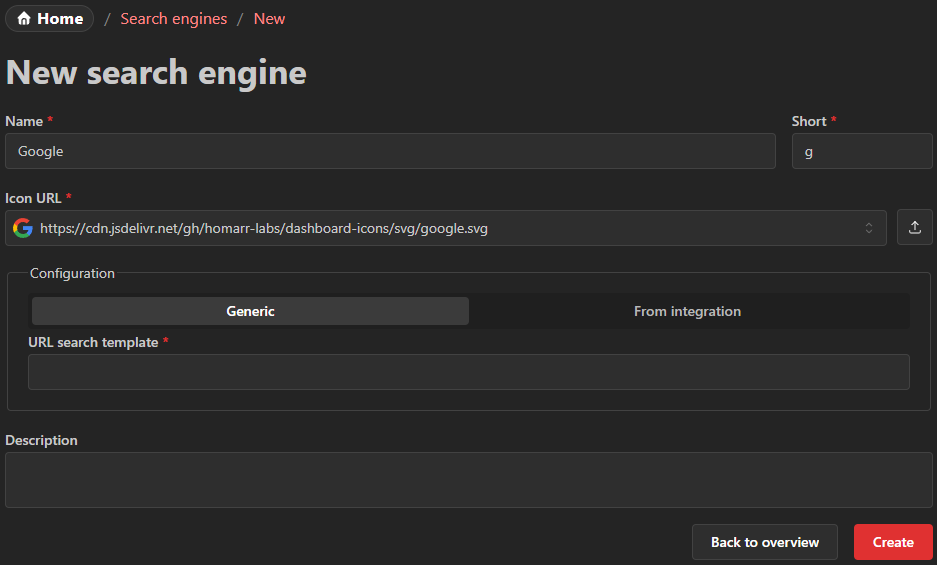Click the Icon URL text box
The image size is (937, 565).
point(440,228)
